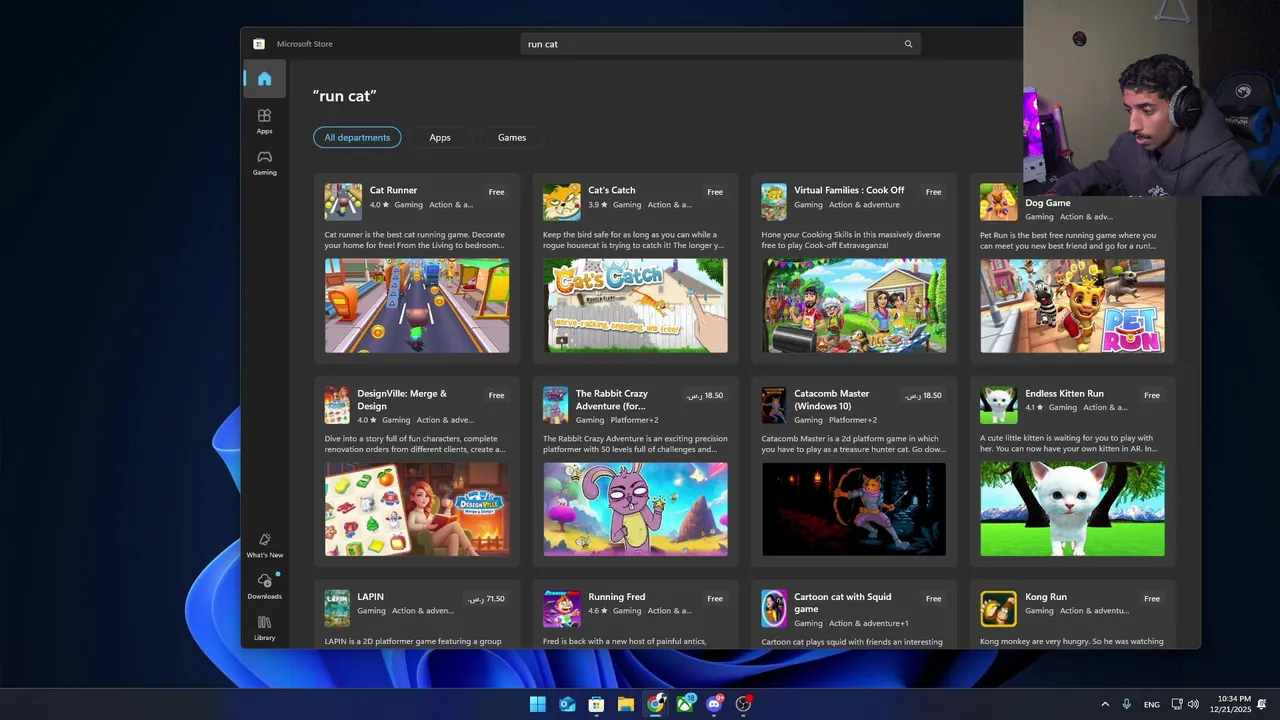Image resolution: width=1280 pixels, height=720 pixels.
Task: Click Free button for Cartoon cat Squid game
Action: 933,599
